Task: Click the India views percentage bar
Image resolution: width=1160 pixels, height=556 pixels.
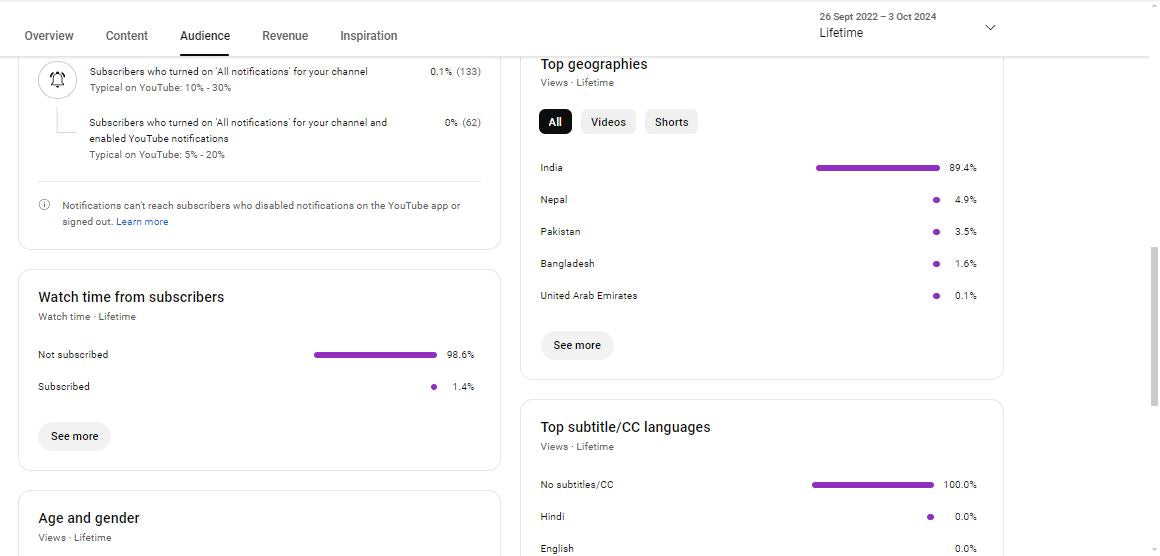Action: click(x=877, y=168)
